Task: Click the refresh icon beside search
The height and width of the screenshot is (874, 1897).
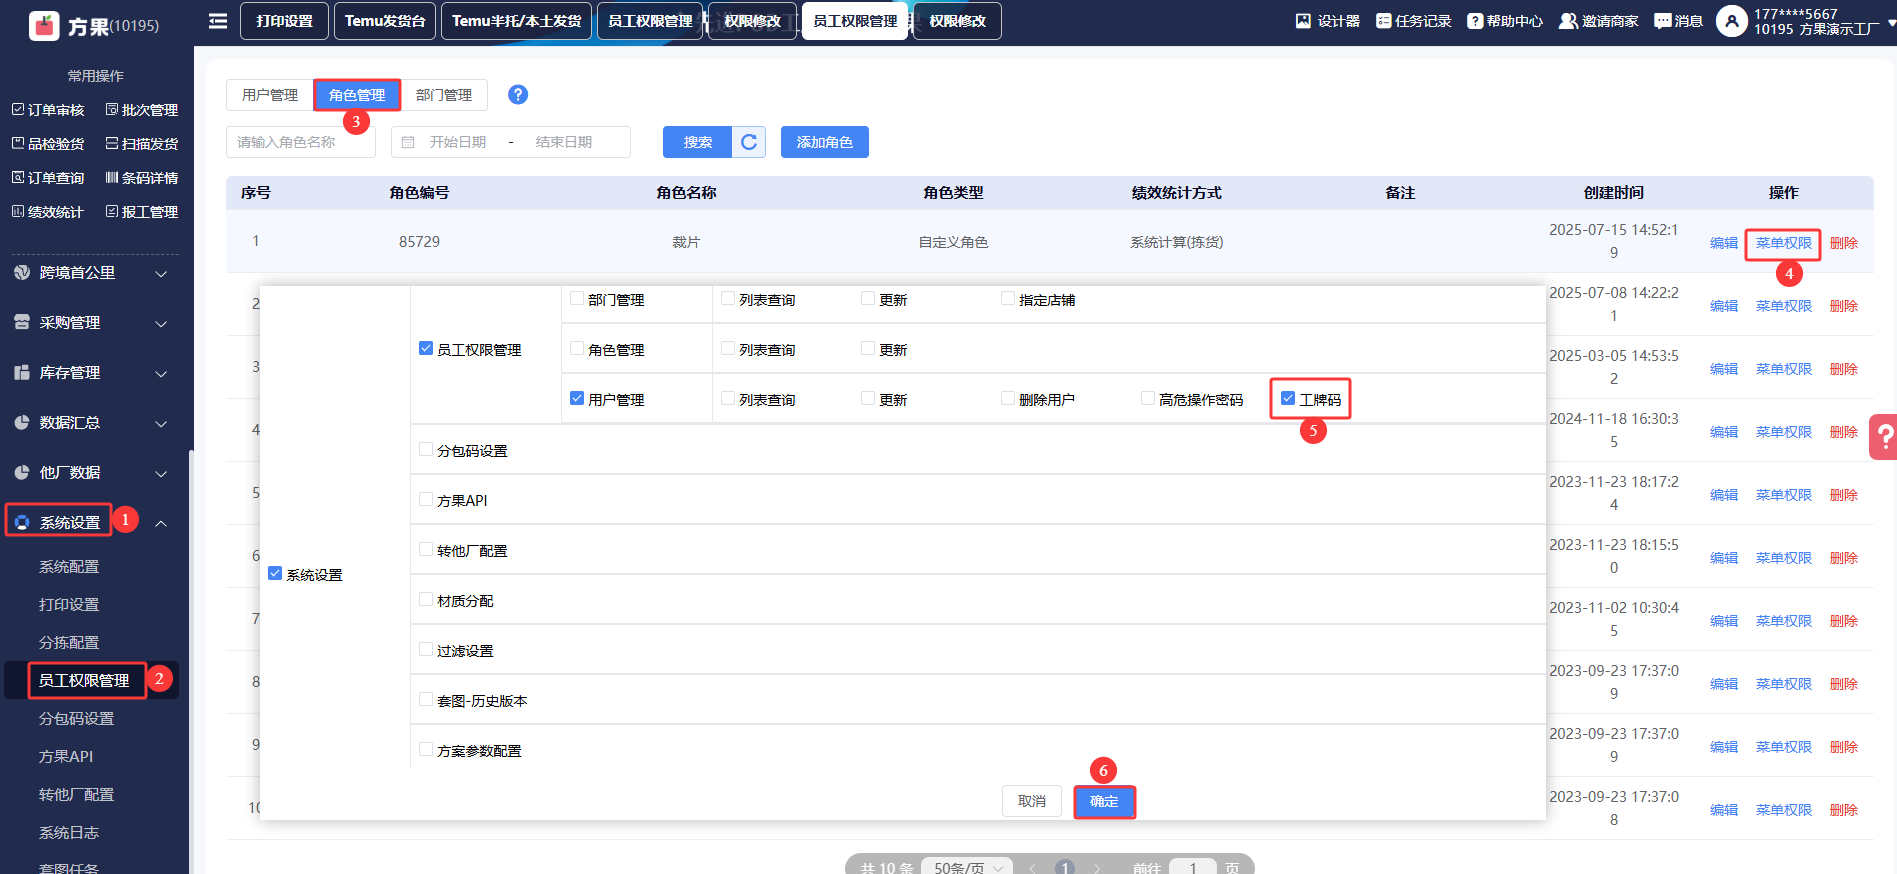Action: point(749,142)
